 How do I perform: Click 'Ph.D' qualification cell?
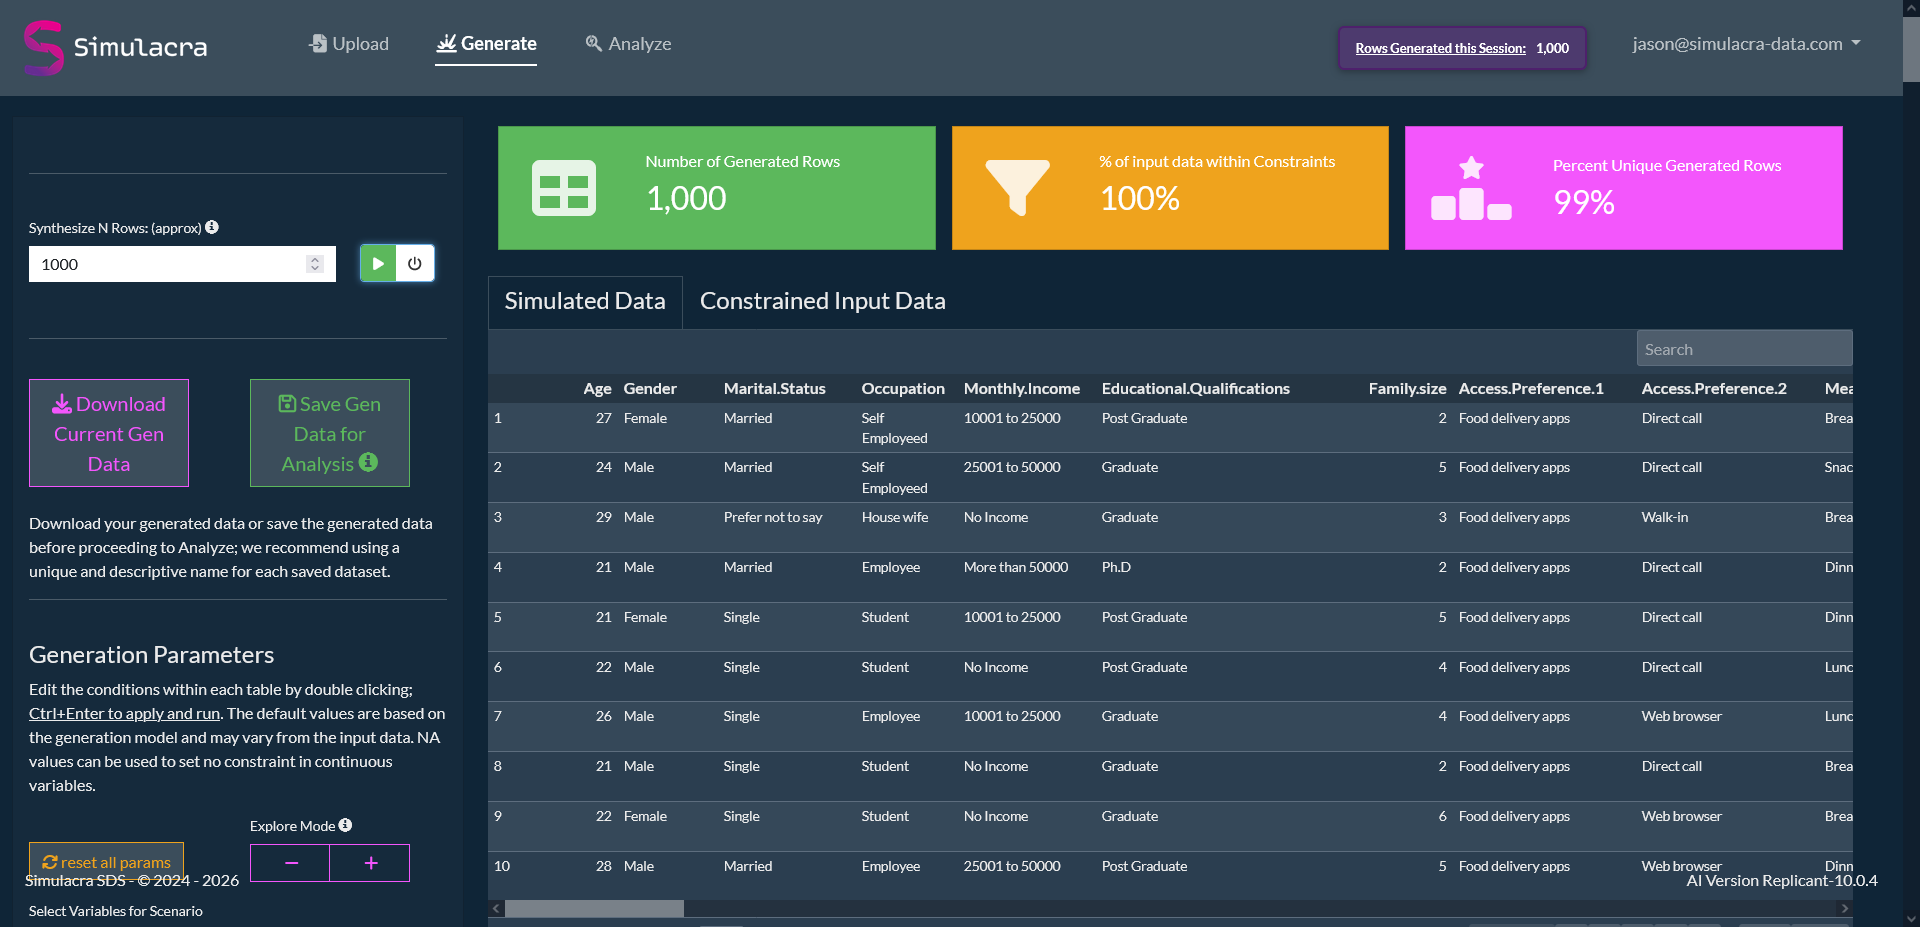1116,567
